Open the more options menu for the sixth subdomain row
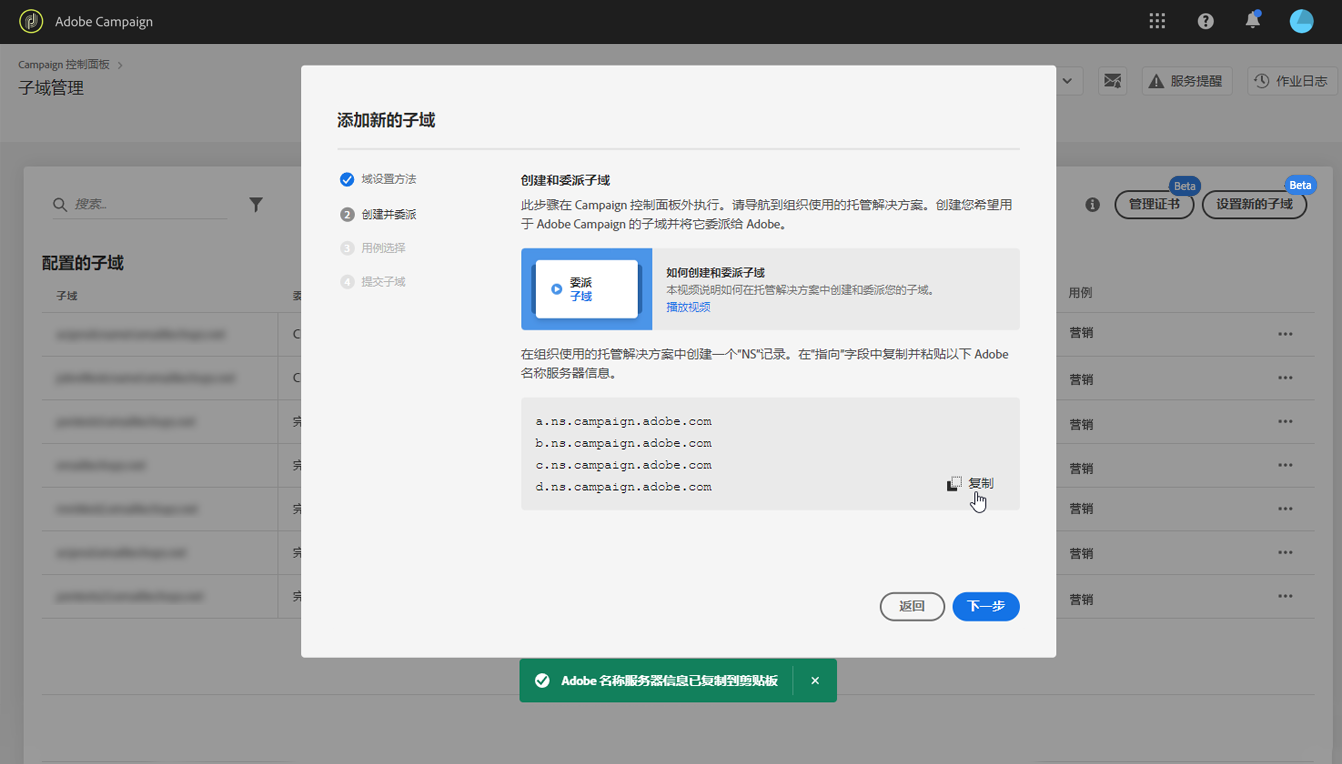Image resolution: width=1342 pixels, height=764 pixels. click(1285, 552)
